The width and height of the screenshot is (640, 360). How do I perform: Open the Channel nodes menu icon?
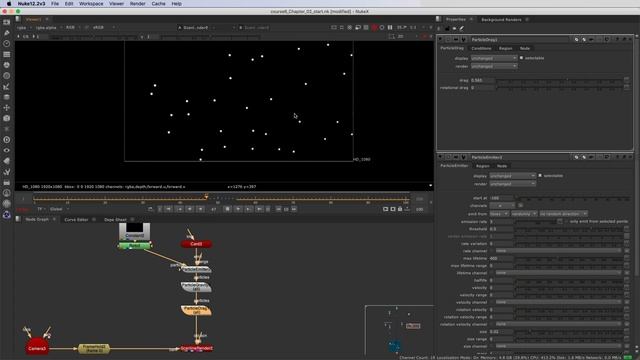point(7,54)
